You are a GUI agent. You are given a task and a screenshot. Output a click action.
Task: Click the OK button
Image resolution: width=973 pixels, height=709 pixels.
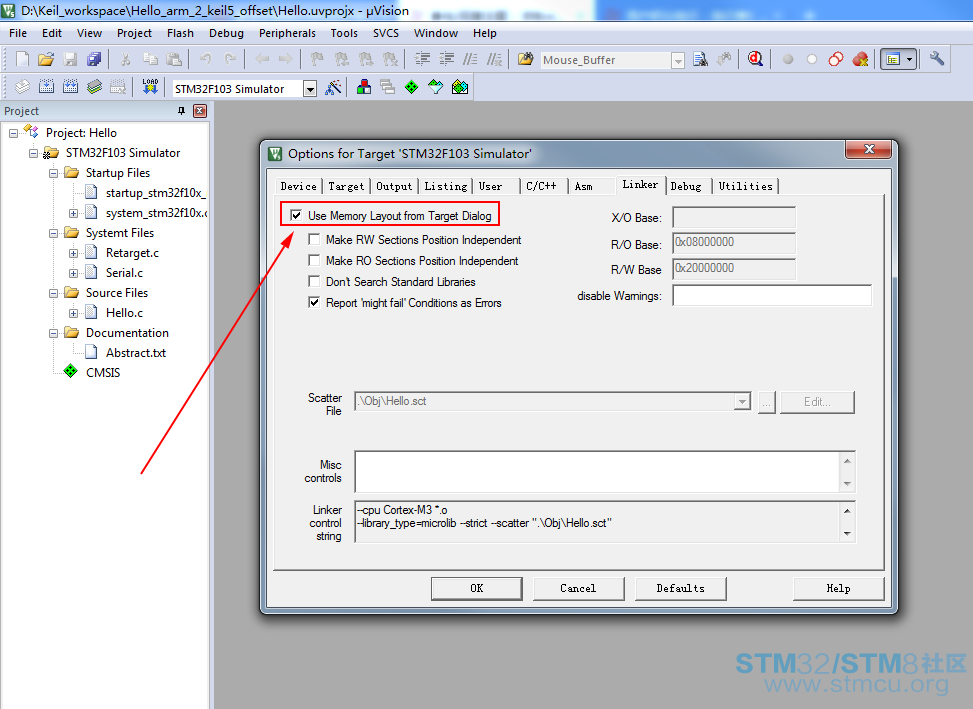(477, 588)
